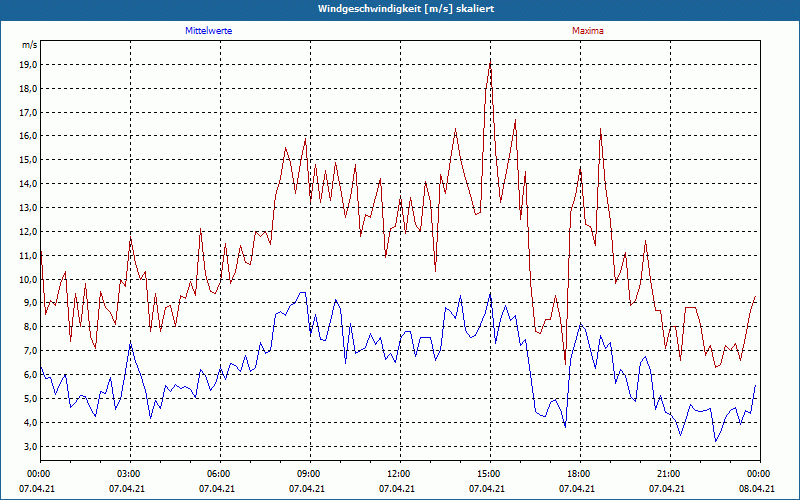Click the 11,0 y-axis value
The image size is (800, 500).
(29, 256)
